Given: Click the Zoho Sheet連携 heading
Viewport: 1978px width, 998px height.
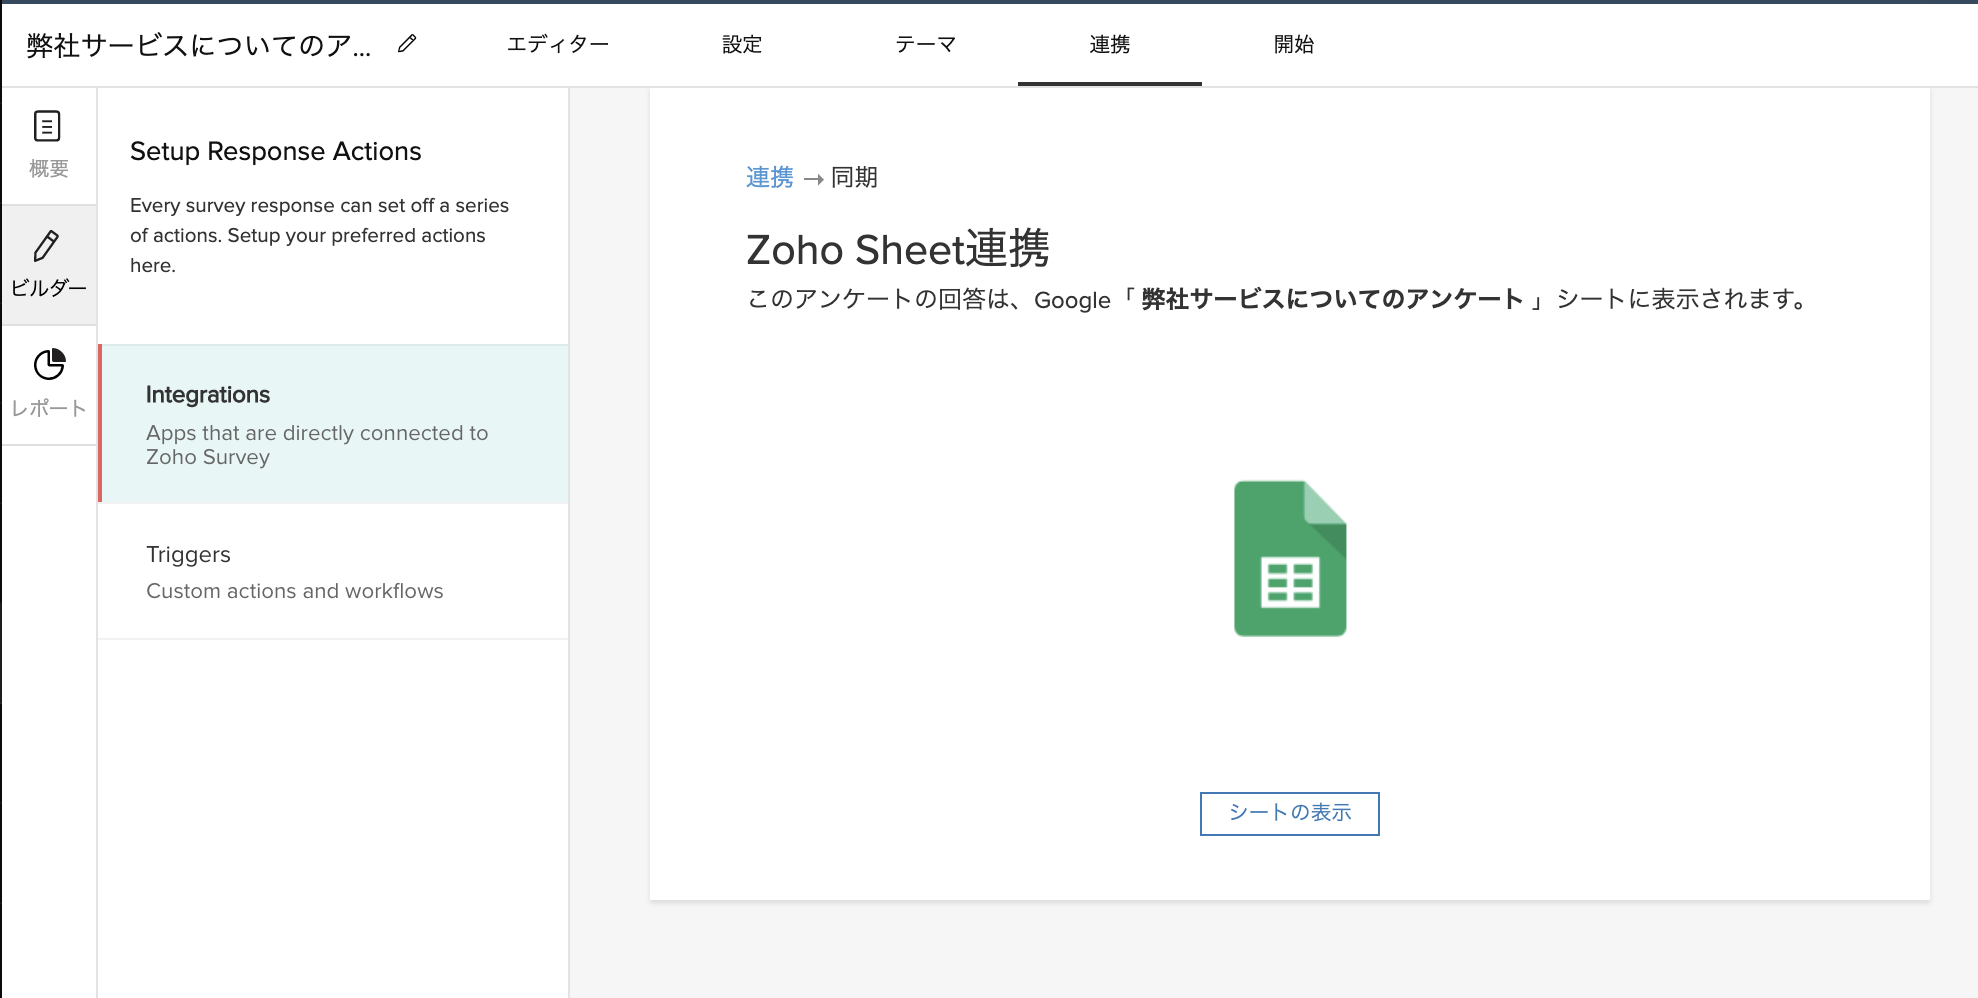Looking at the screenshot, I should click(897, 249).
